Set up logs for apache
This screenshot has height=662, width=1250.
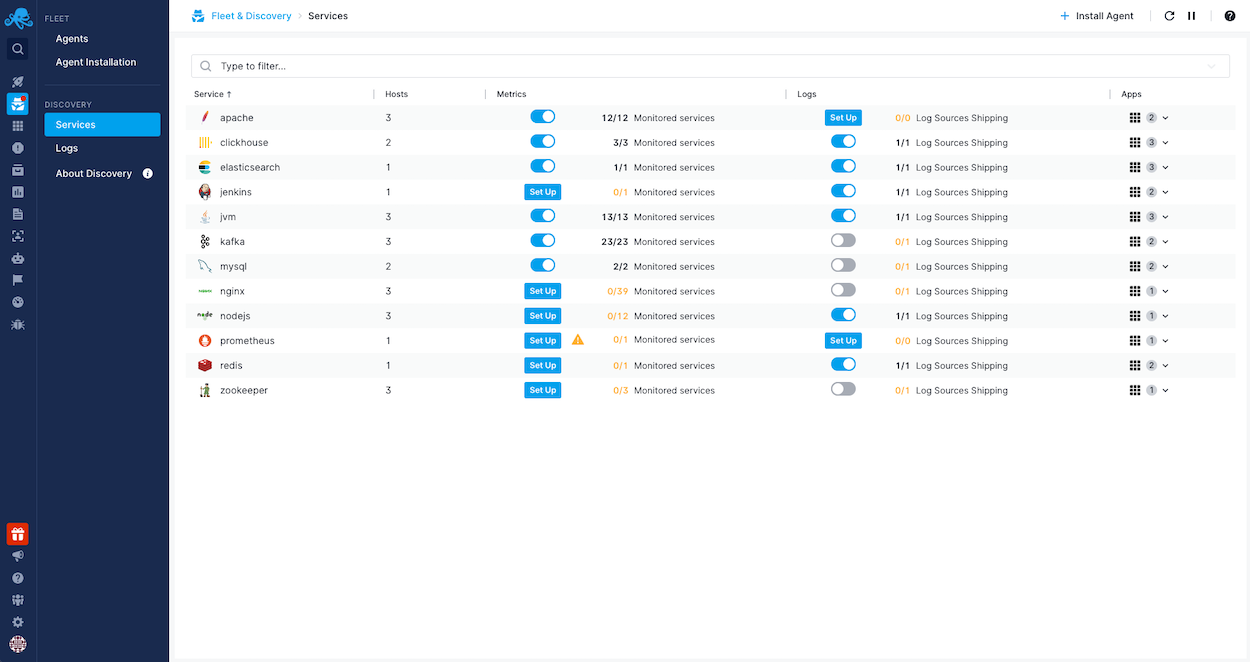[x=844, y=118]
